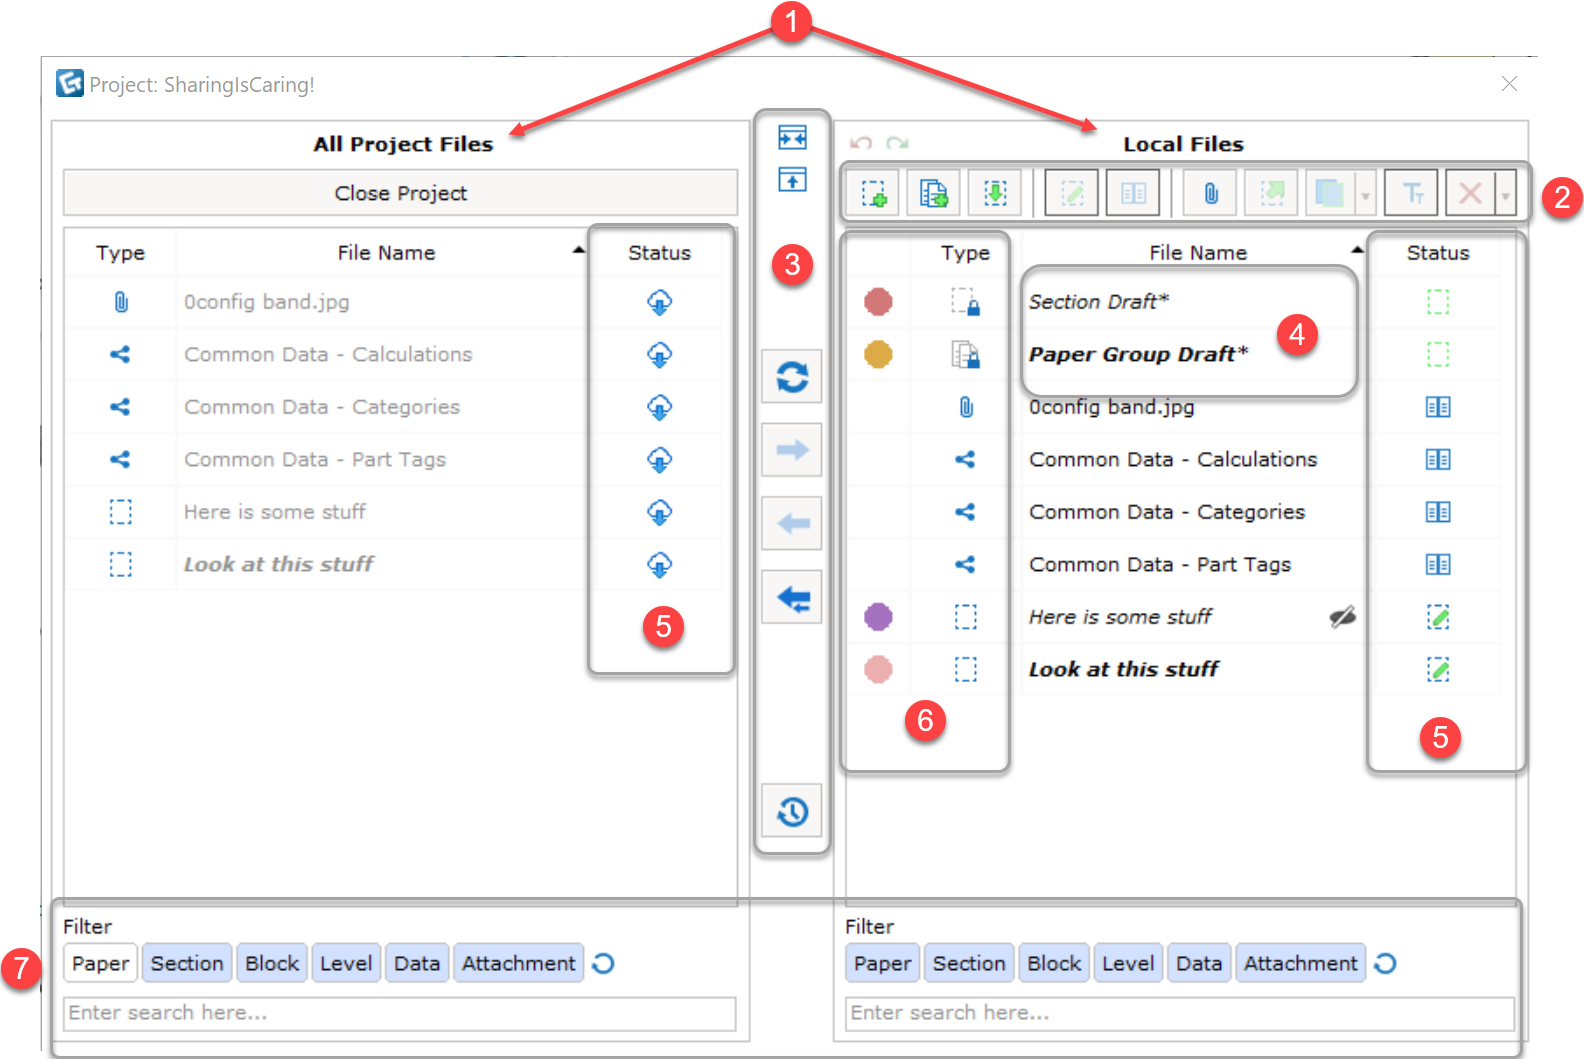Toggle the Attachment filter in Local Files
Image resolution: width=1584 pixels, height=1059 pixels.
[x=1300, y=963]
